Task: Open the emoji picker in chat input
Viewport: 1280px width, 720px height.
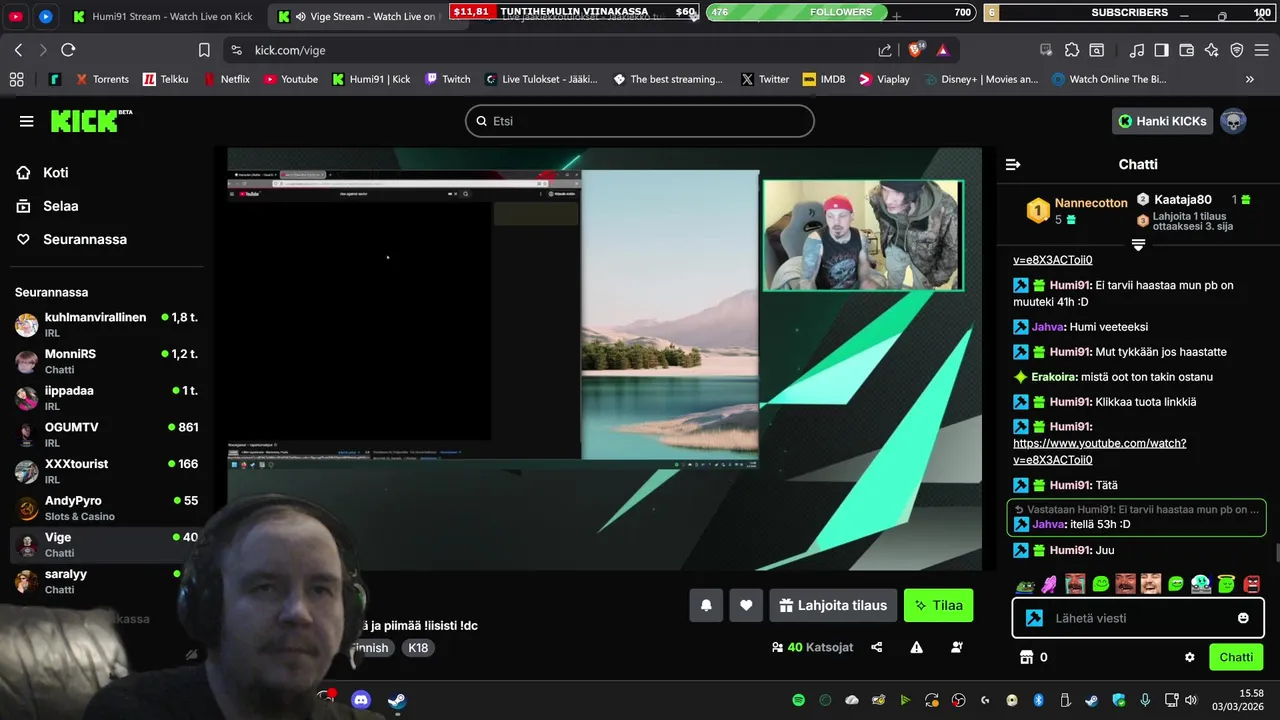Action: 1243,618
